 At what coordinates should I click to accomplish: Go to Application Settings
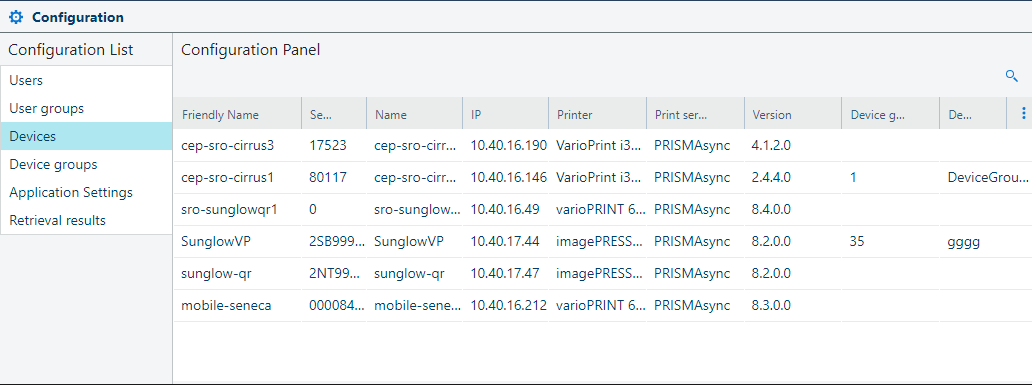tap(86, 192)
